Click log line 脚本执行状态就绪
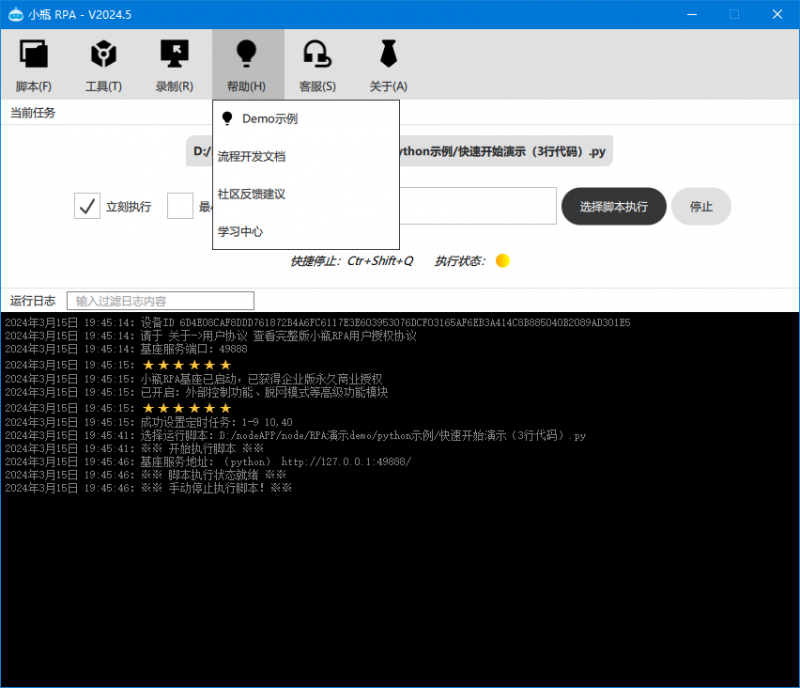Viewport: 800px width, 688px height. (x=145, y=475)
